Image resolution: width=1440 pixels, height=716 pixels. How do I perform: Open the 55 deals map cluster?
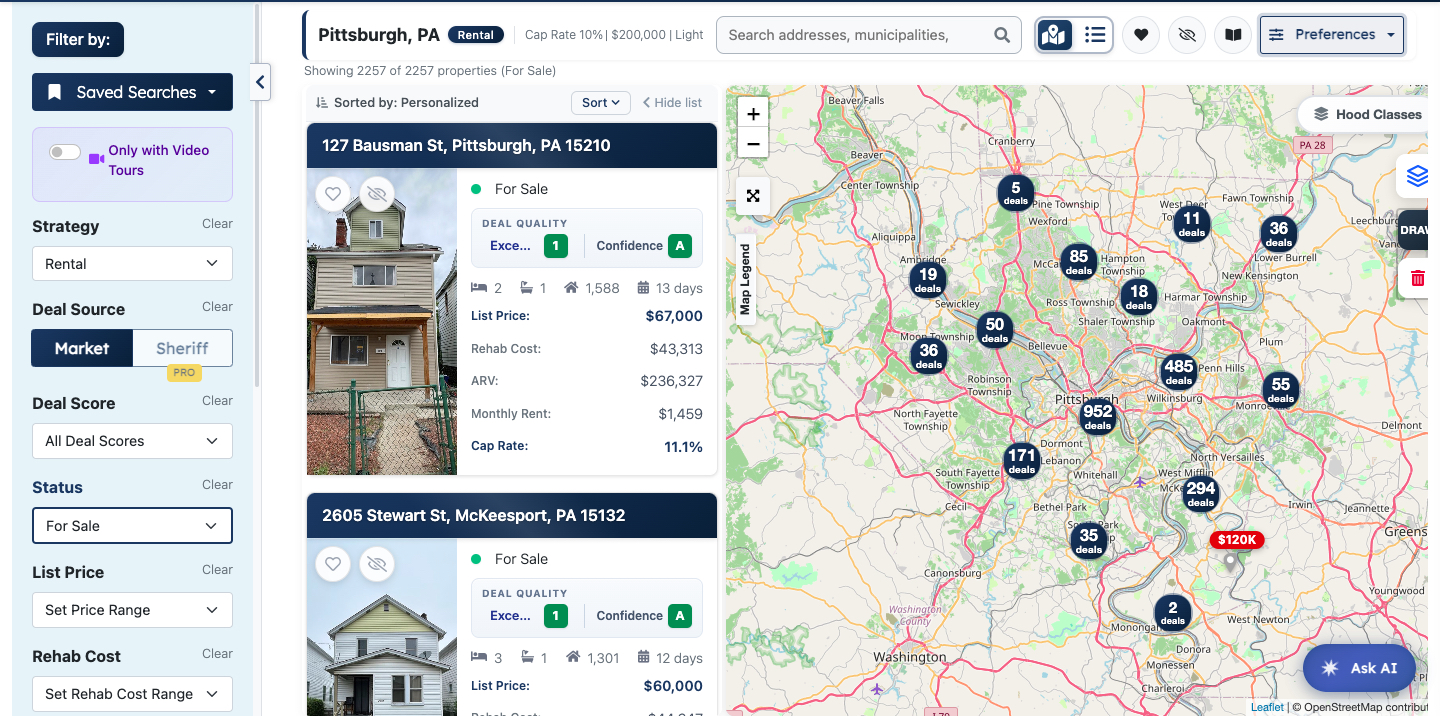1281,389
